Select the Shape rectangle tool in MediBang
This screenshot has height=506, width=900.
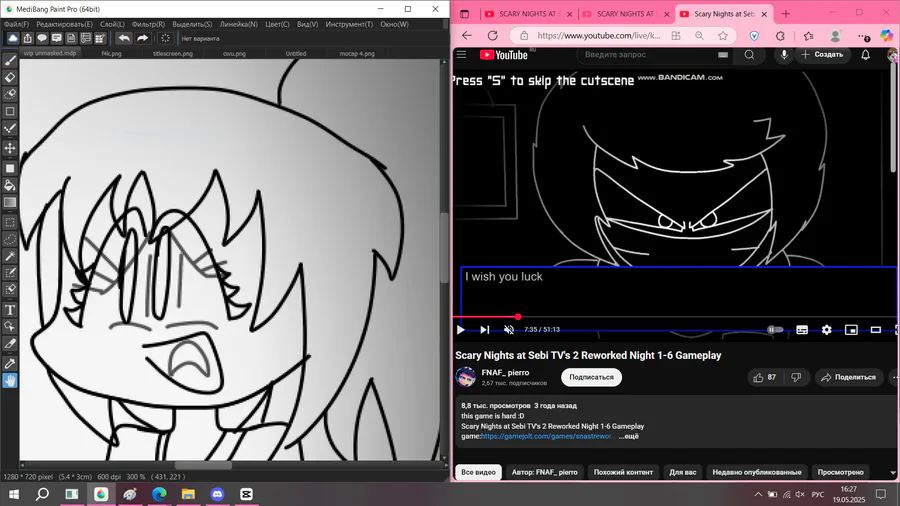[10, 111]
